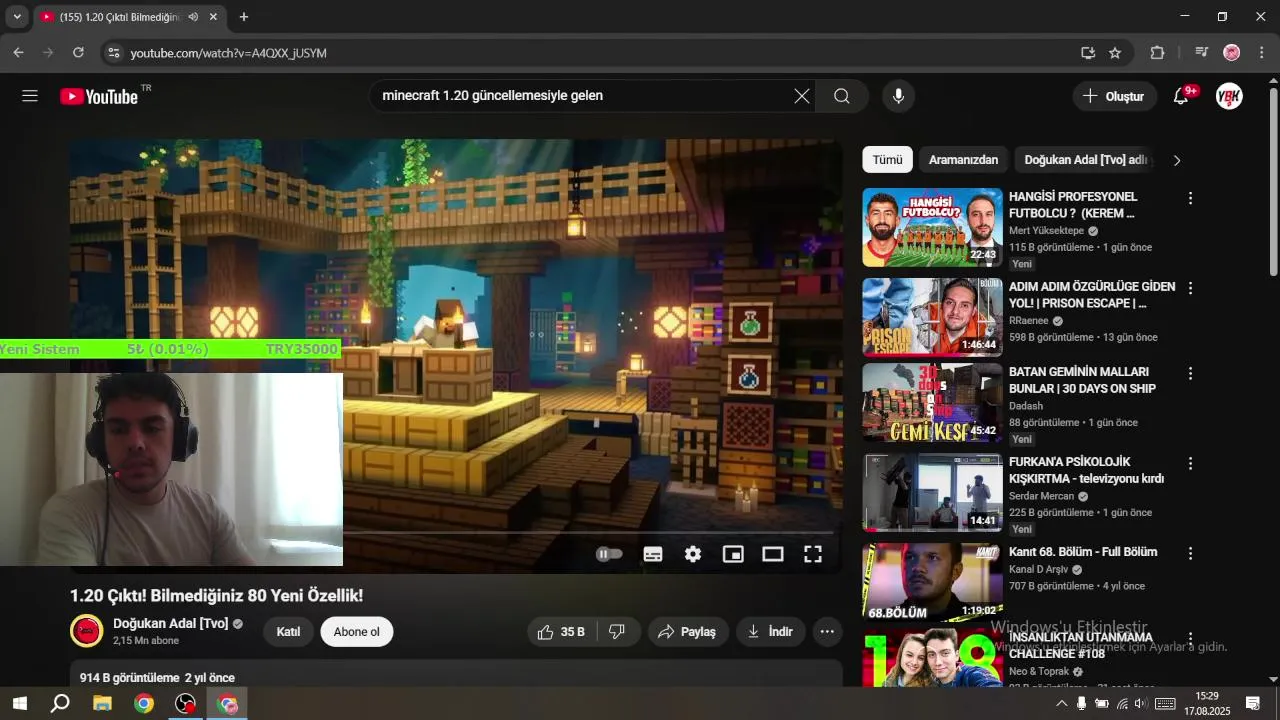
Task: Open options for ADIM ADIM ÖZGÜRLÜGE video
Action: (x=1190, y=288)
